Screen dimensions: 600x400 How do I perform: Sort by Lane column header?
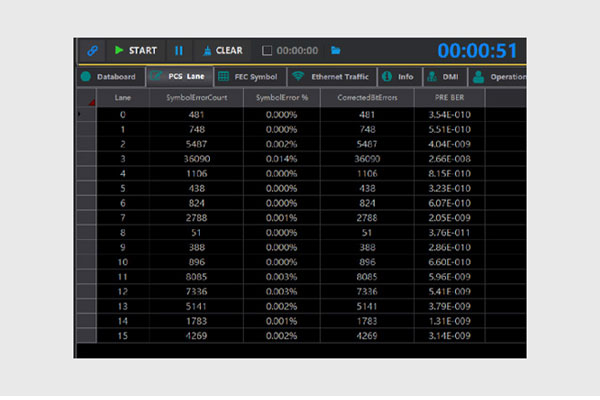click(122, 98)
